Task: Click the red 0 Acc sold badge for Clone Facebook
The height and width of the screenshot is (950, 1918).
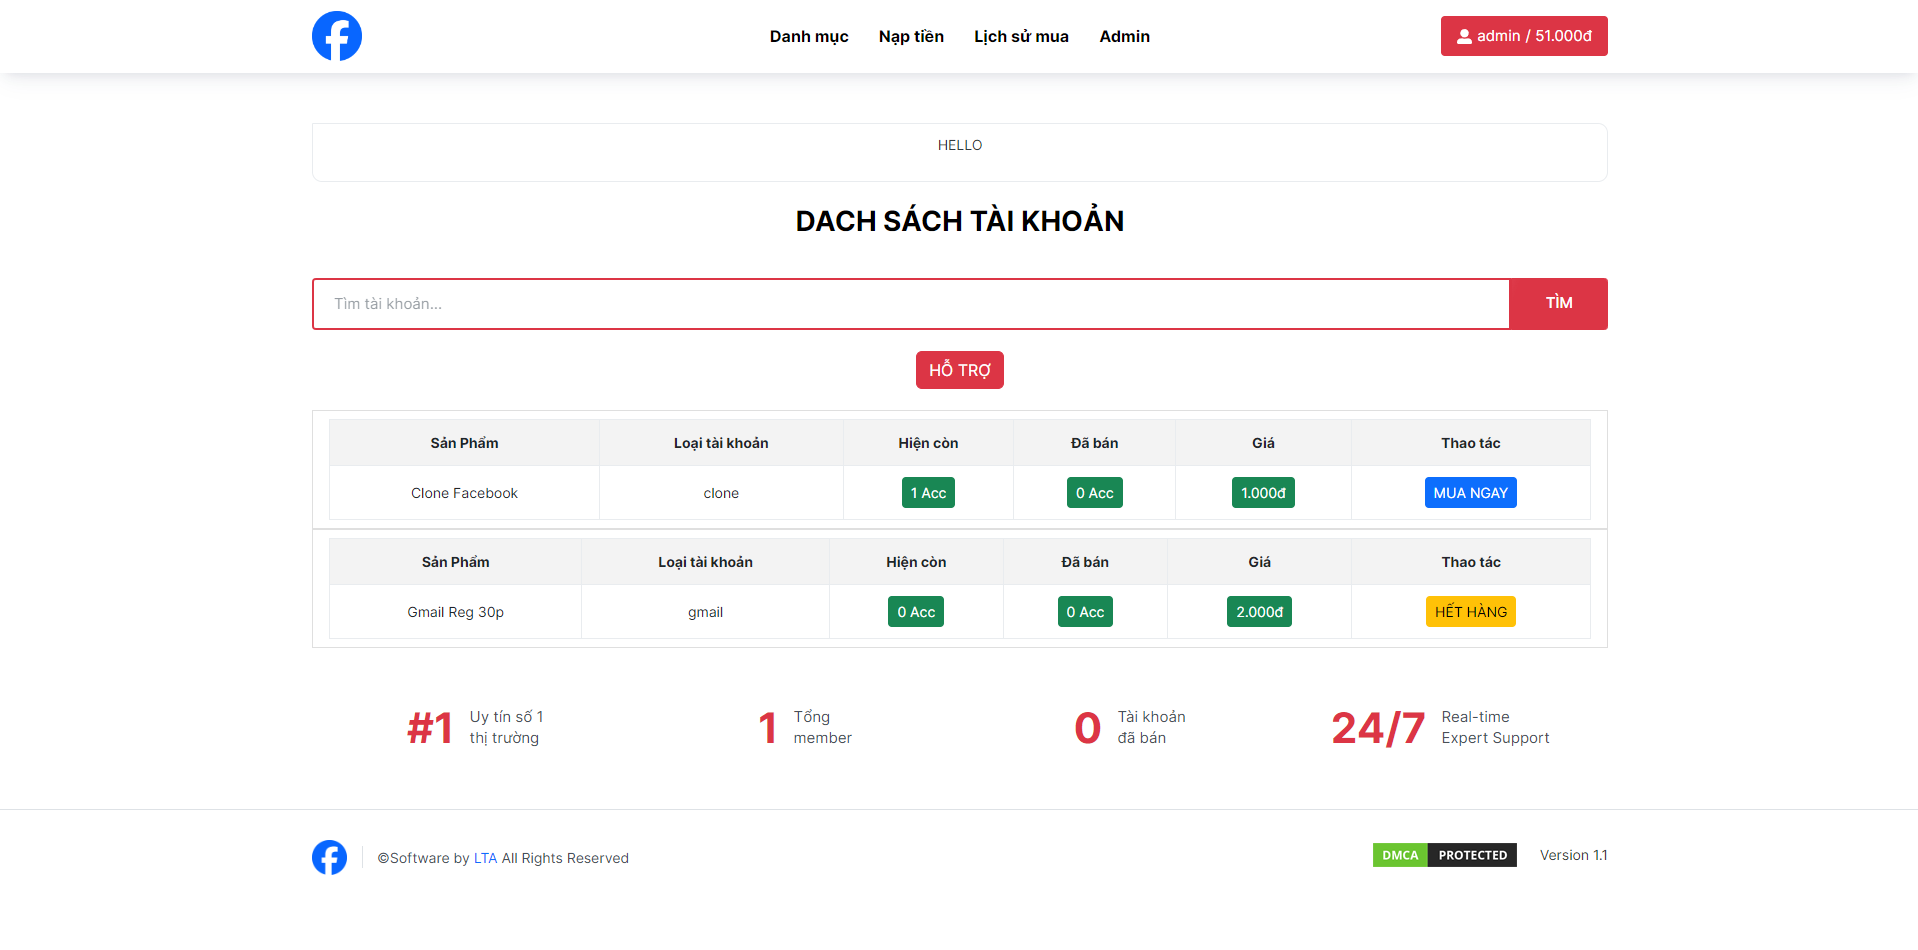Action: click(x=1094, y=492)
